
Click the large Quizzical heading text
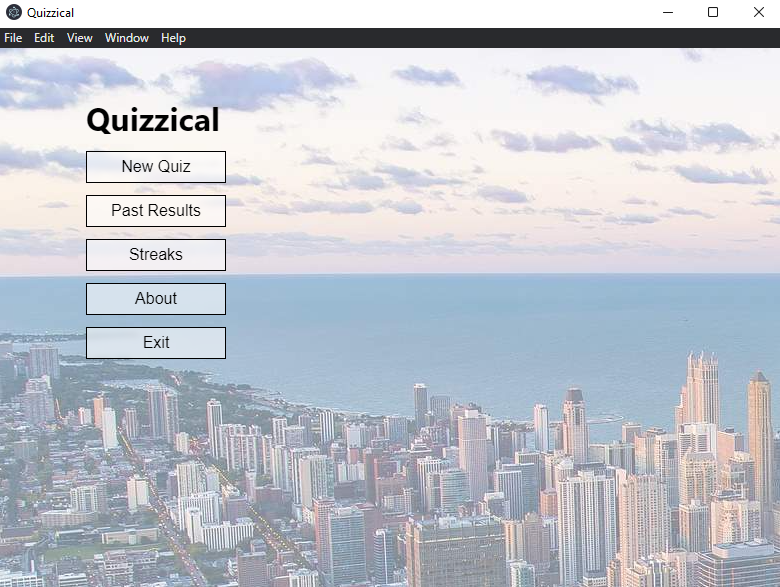[153, 121]
